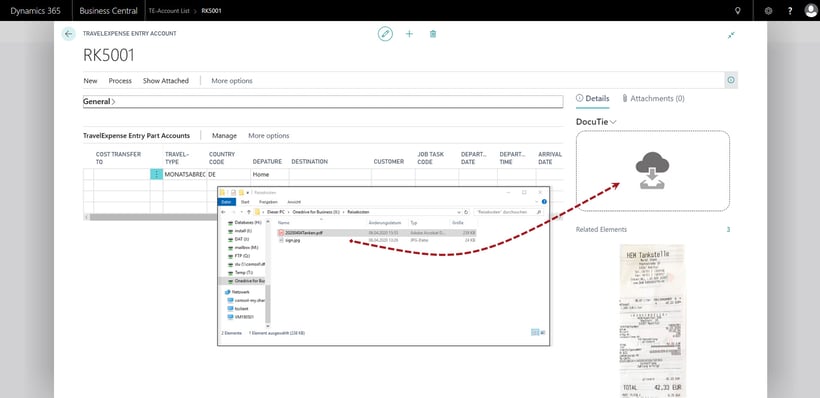Viewport: 820px width, 398px height.
Task: Click the Job Task Code column header
Action: coord(430,158)
